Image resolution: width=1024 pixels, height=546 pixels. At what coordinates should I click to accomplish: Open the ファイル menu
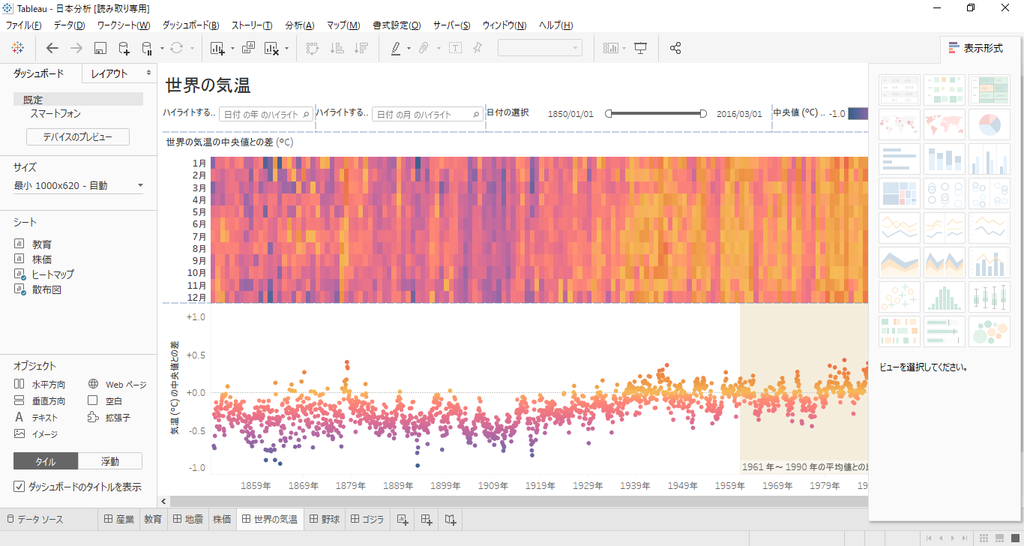pyautogui.click(x=24, y=25)
